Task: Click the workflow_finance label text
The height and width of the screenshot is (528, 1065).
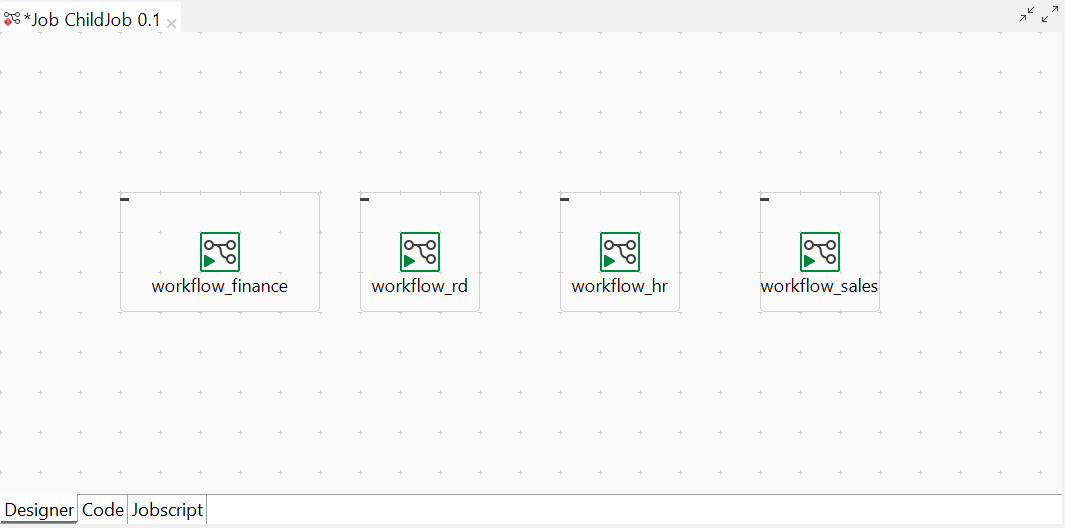Action: [220, 286]
